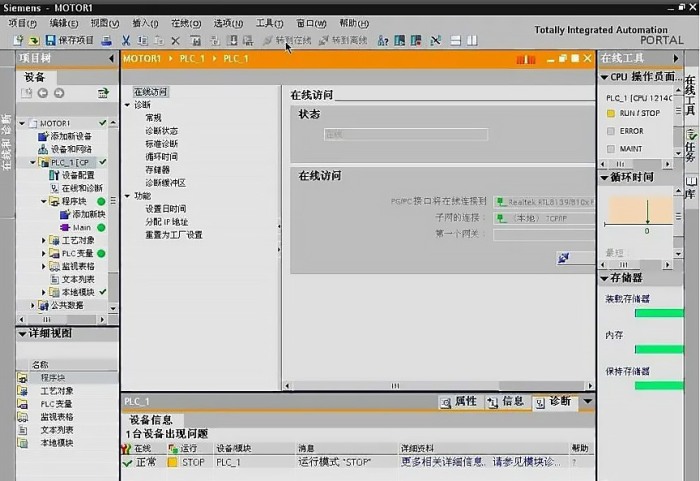Click the open project icon in toolbar
Viewport: 700px width, 481px height.
click(x=33, y=41)
